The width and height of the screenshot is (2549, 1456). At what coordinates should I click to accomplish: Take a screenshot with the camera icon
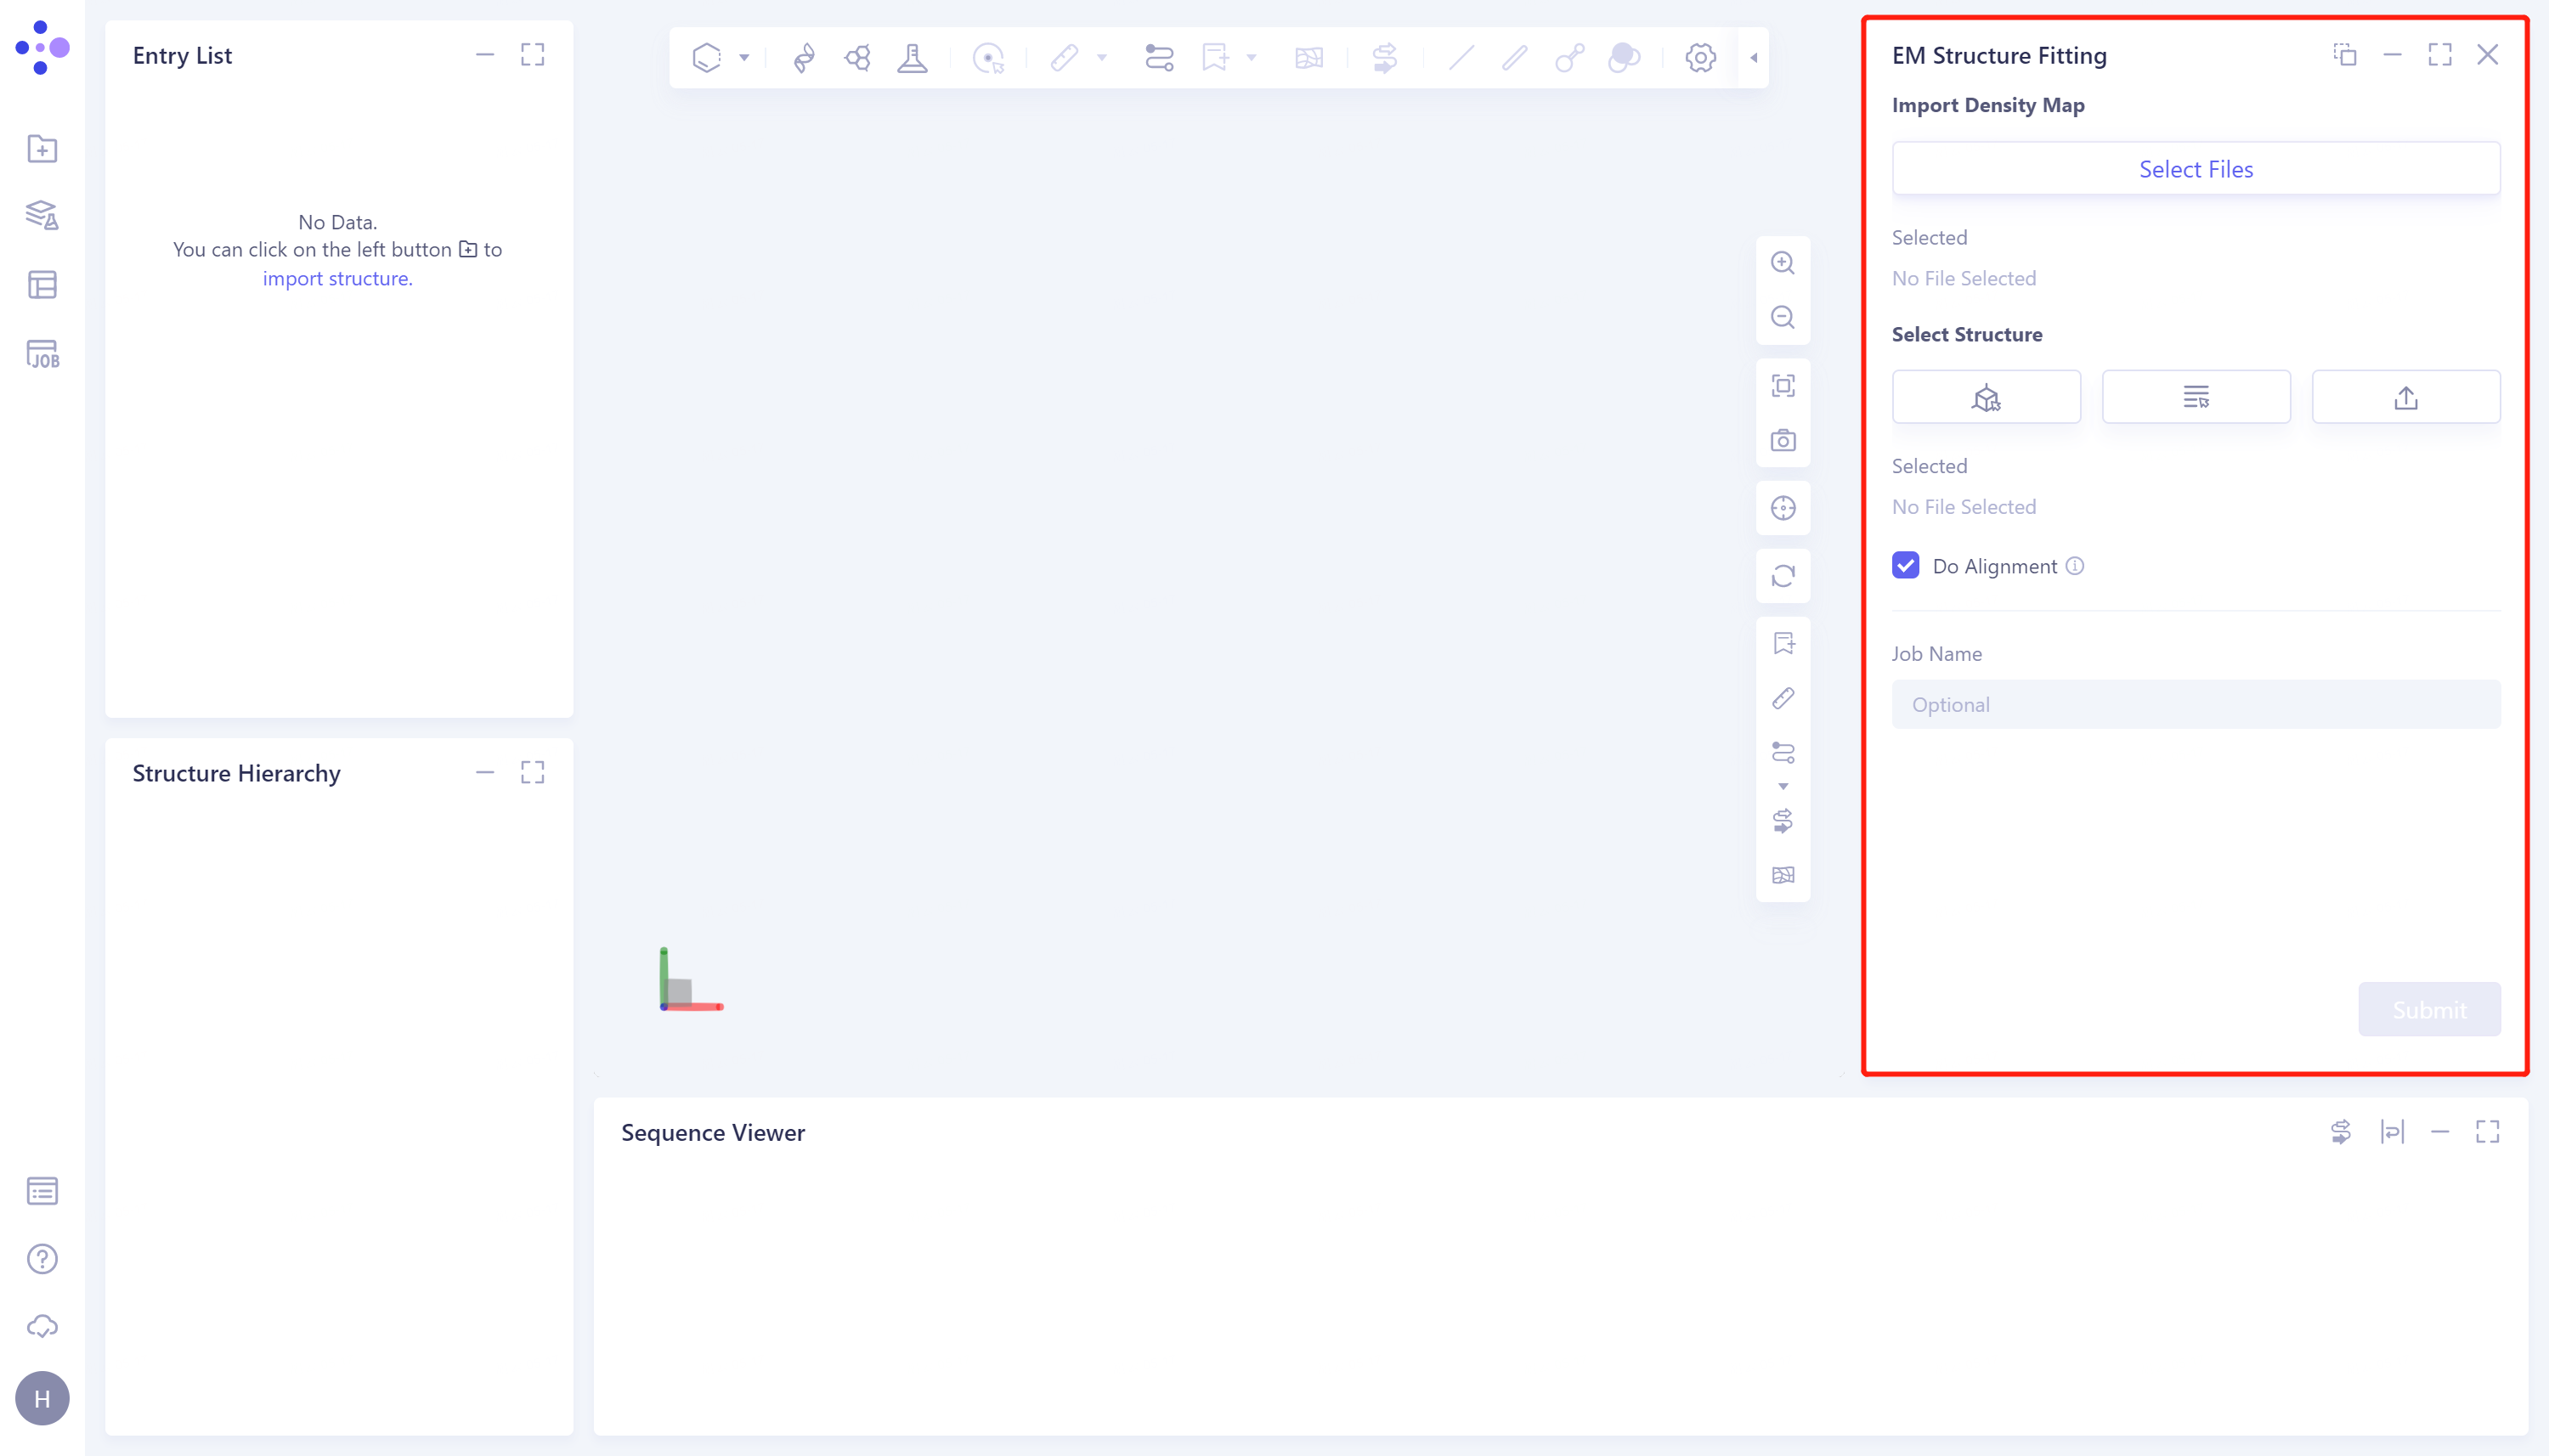[1782, 441]
